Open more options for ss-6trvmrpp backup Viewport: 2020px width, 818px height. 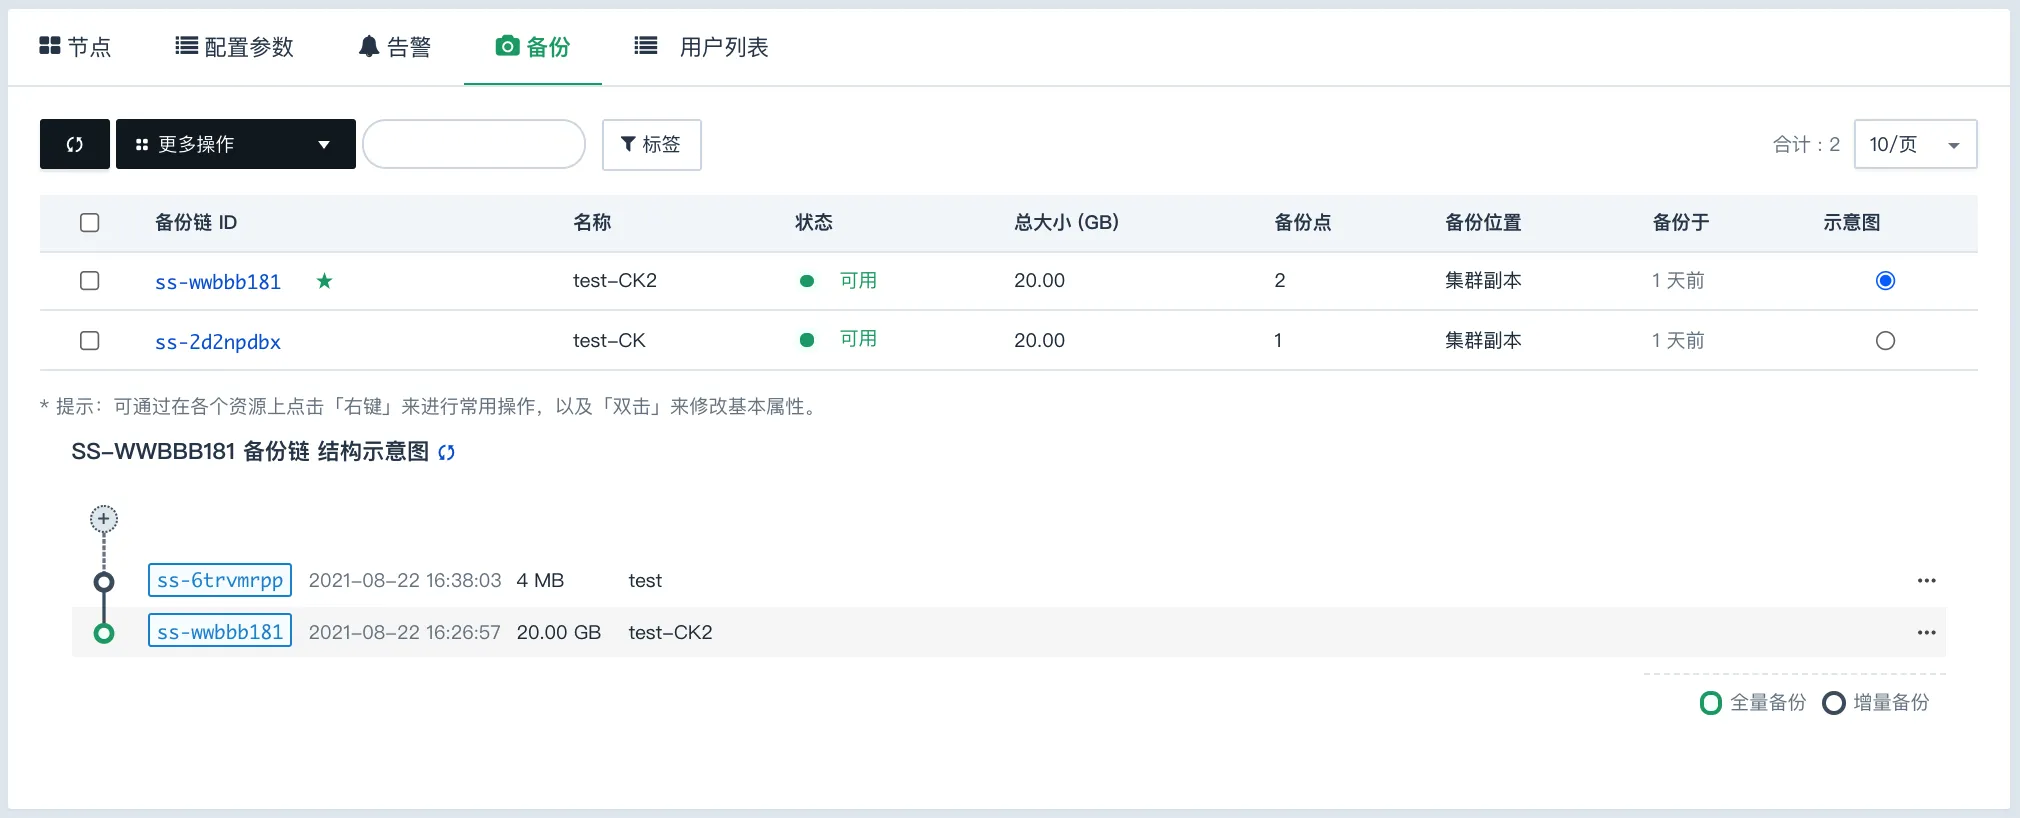tap(1926, 581)
